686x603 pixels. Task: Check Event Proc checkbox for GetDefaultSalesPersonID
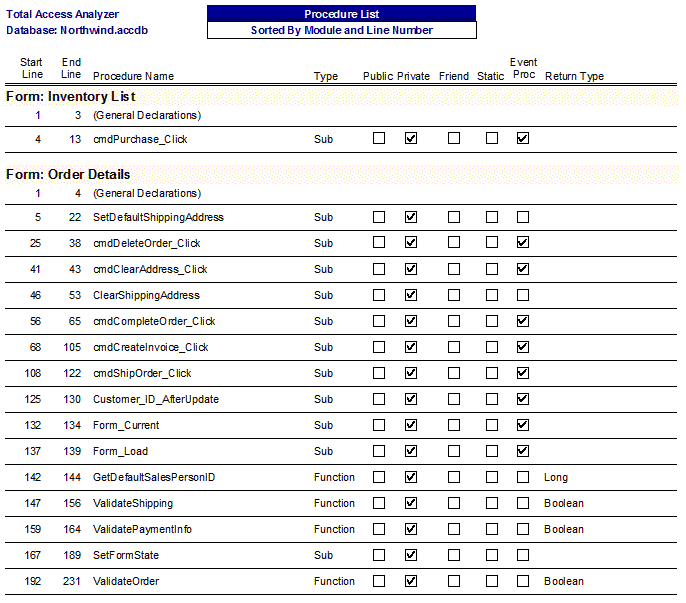pos(522,477)
